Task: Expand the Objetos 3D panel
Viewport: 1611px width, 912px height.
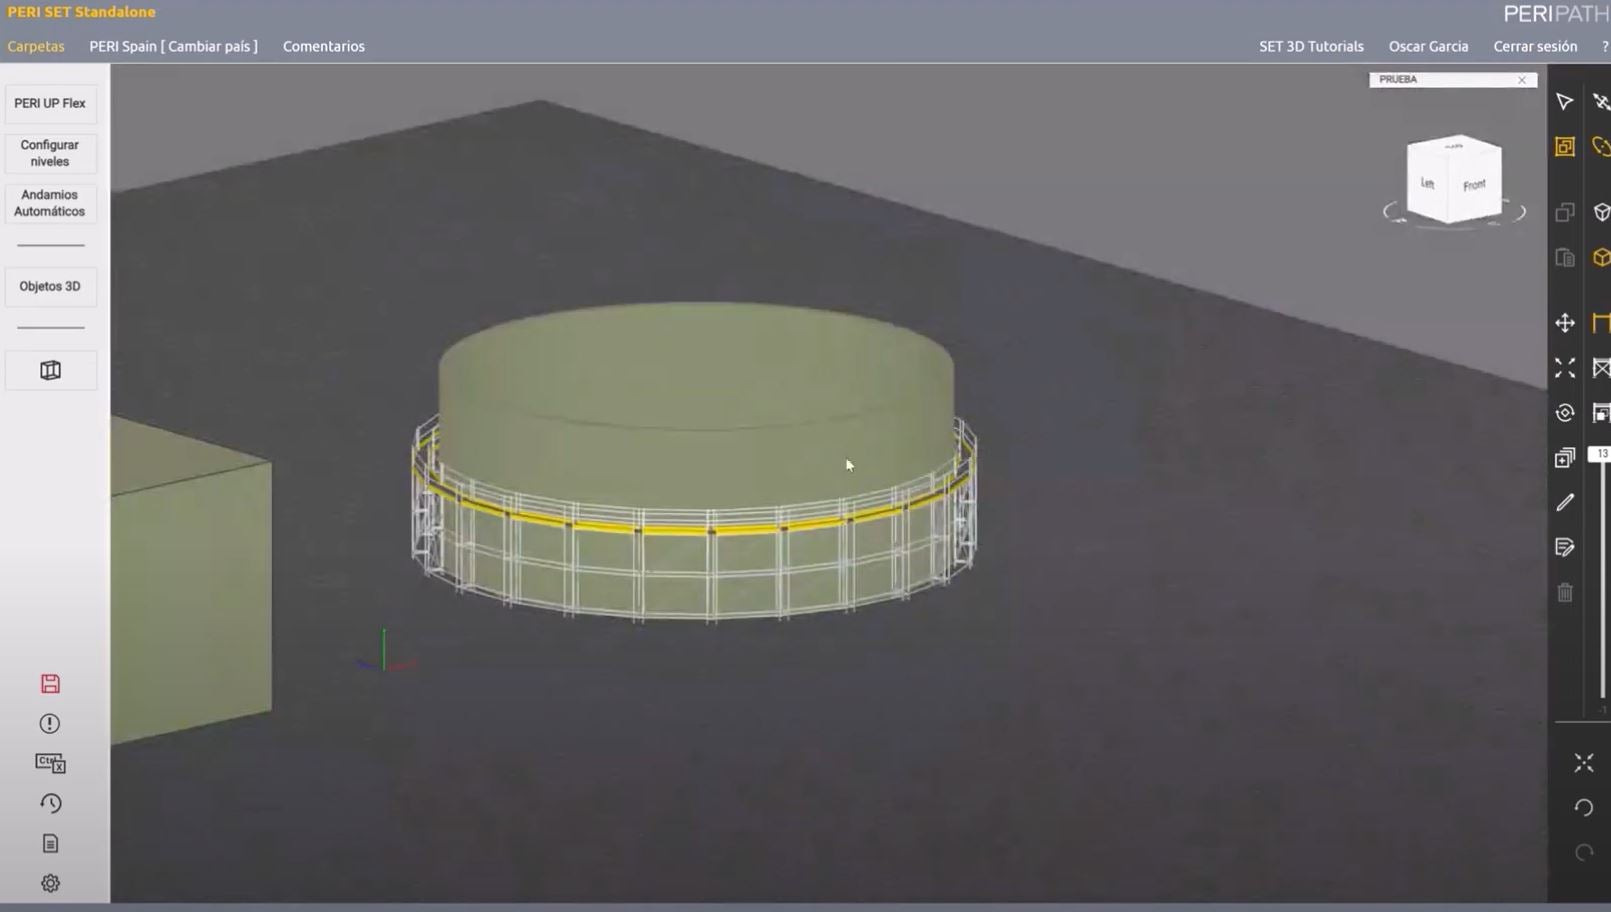Action: 50,286
